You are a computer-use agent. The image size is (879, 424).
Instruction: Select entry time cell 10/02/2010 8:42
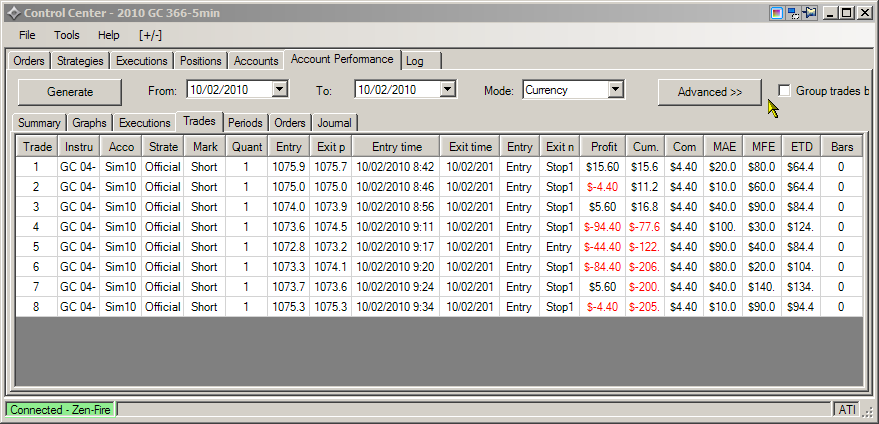395,167
